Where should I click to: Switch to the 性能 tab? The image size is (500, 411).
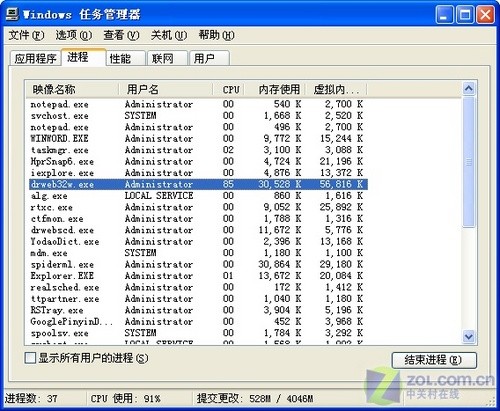click(126, 59)
